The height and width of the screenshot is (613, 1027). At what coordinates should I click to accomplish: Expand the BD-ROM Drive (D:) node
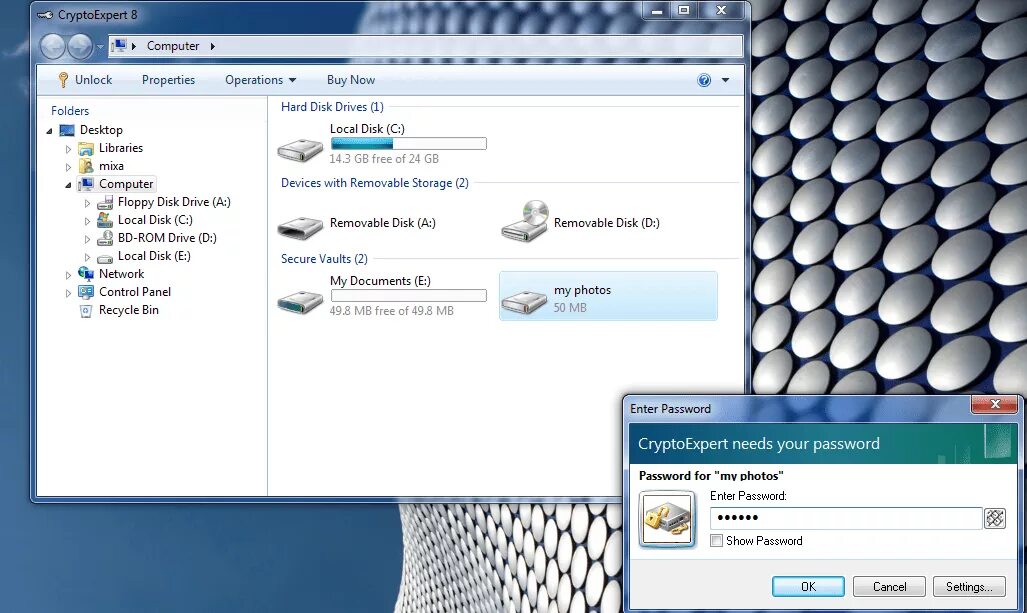pos(87,239)
